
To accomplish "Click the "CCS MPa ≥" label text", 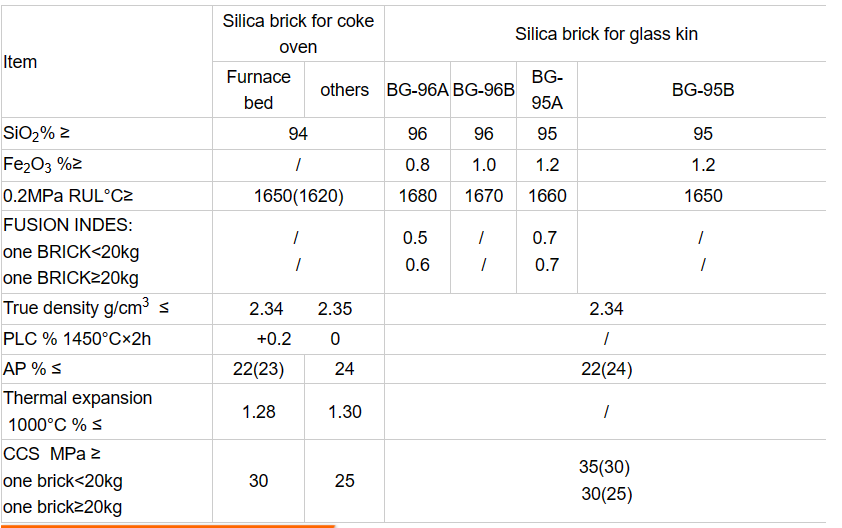I will tap(52, 454).
